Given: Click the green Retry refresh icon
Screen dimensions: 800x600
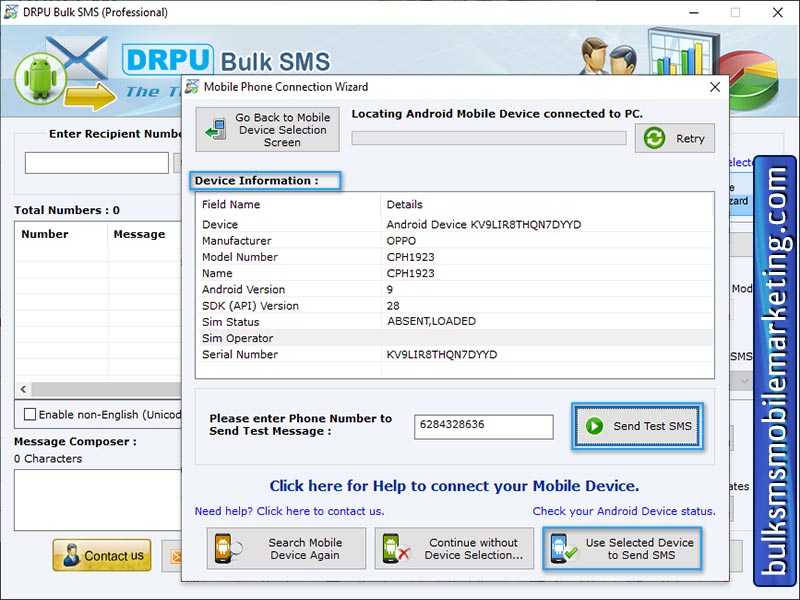Looking at the screenshot, I should pyautogui.click(x=653, y=138).
